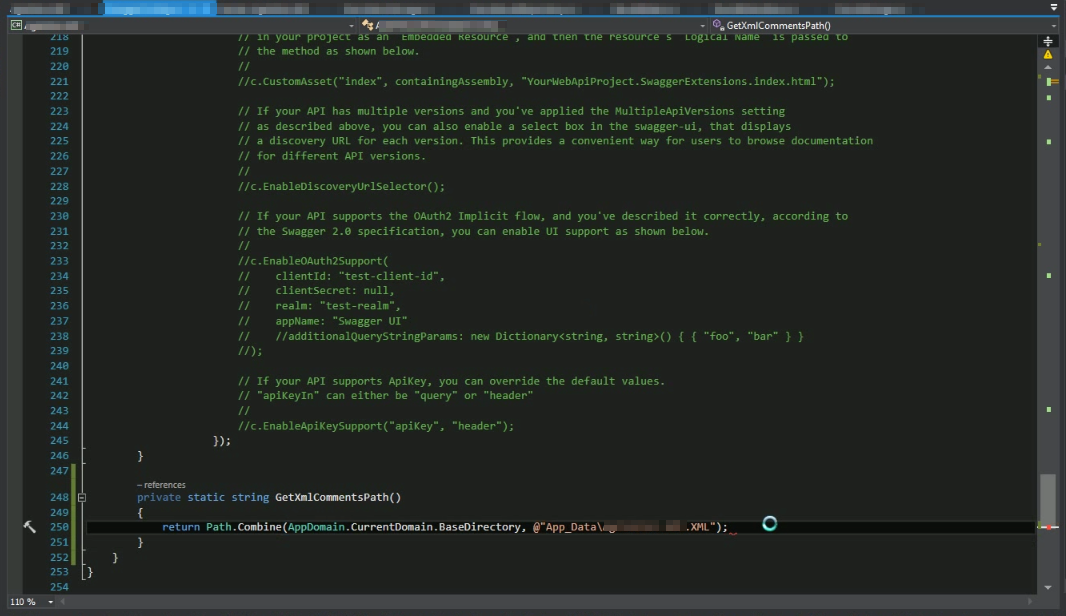The image size is (1066, 616).
Task: Click the 'the method as shown below.' comment
Action: (328, 52)
